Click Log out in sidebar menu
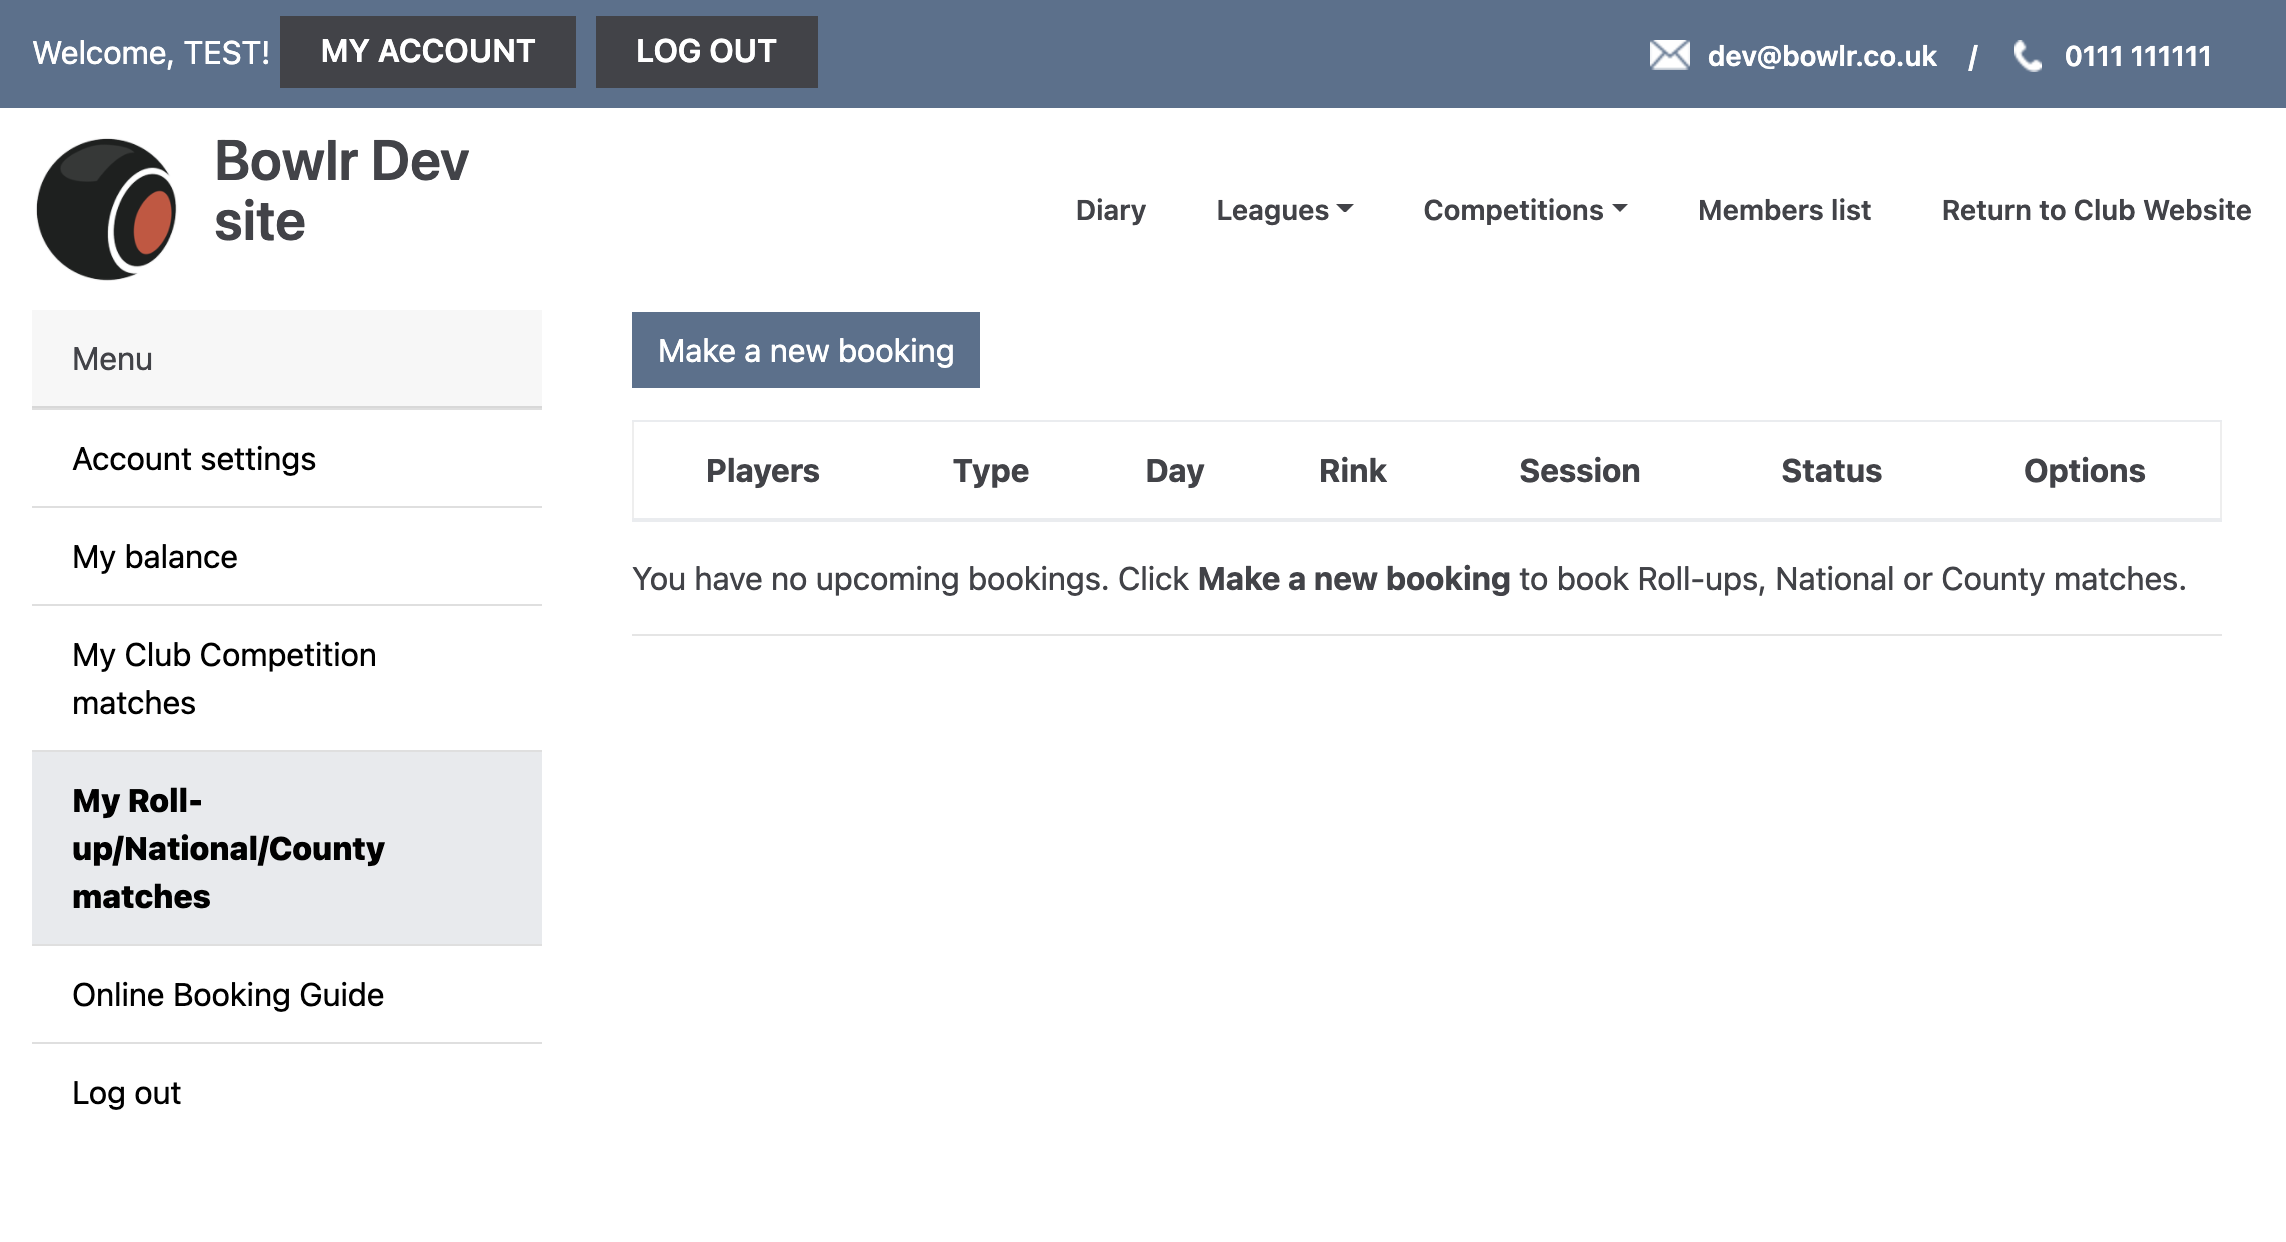The image size is (2286, 1242). coord(127,1093)
